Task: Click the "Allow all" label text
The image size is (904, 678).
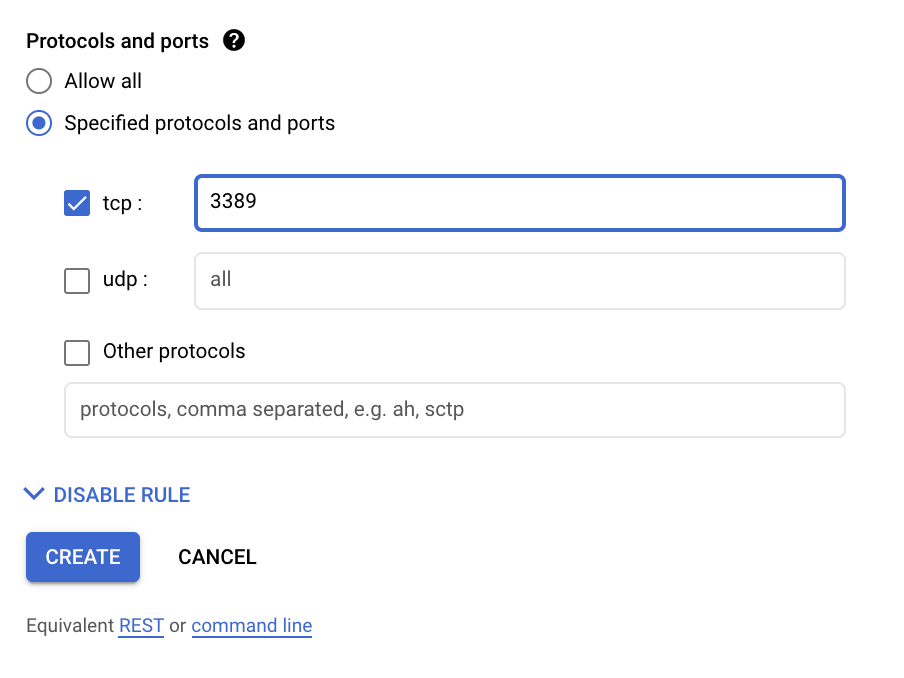Action: [x=103, y=81]
